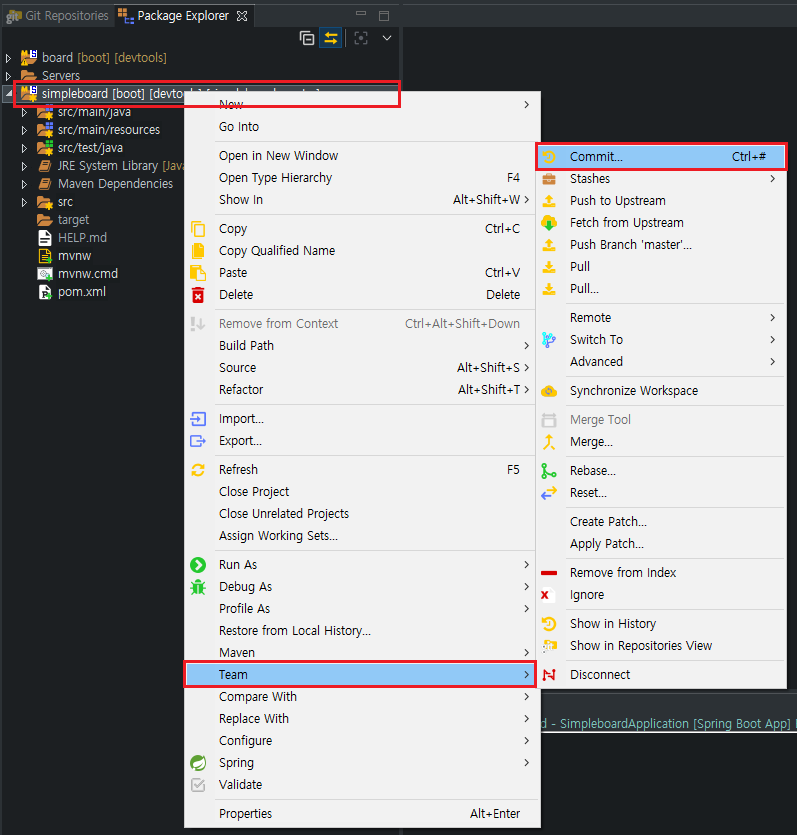Open the Maven submenu
This screenshot has height=835, width=797.
[360, 652]
